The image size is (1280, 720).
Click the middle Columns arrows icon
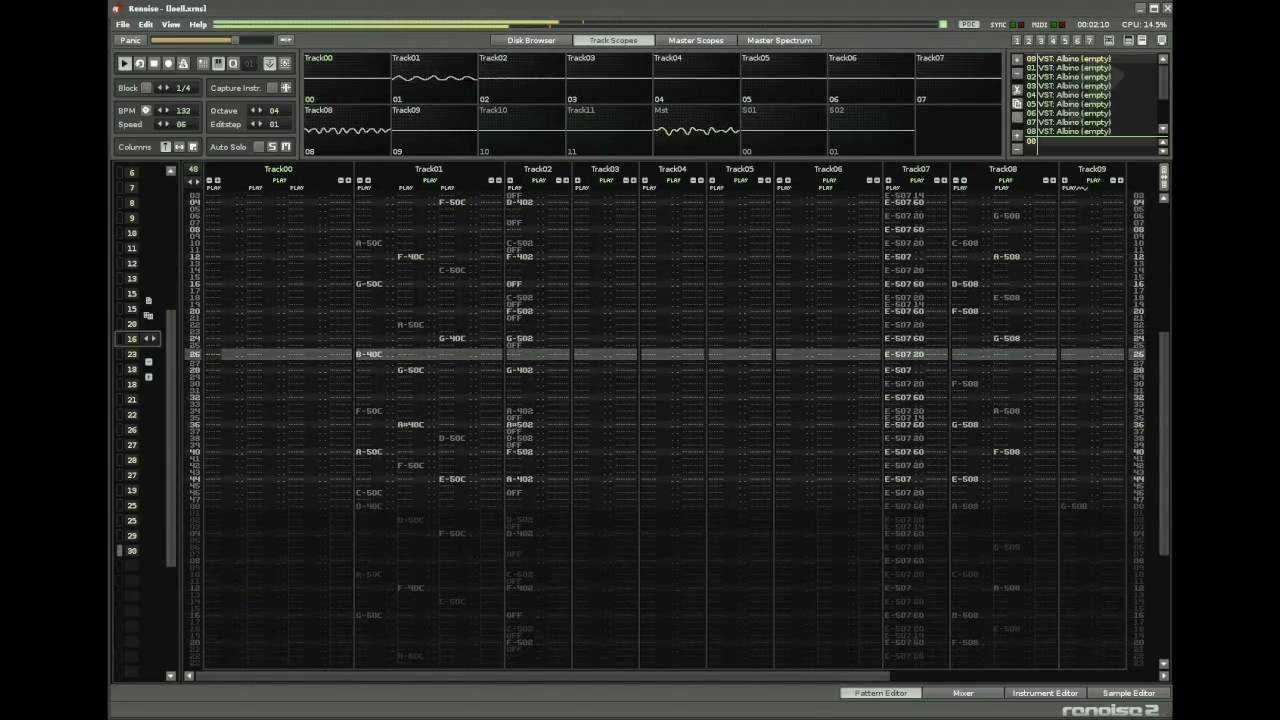(x=179, y=147)
